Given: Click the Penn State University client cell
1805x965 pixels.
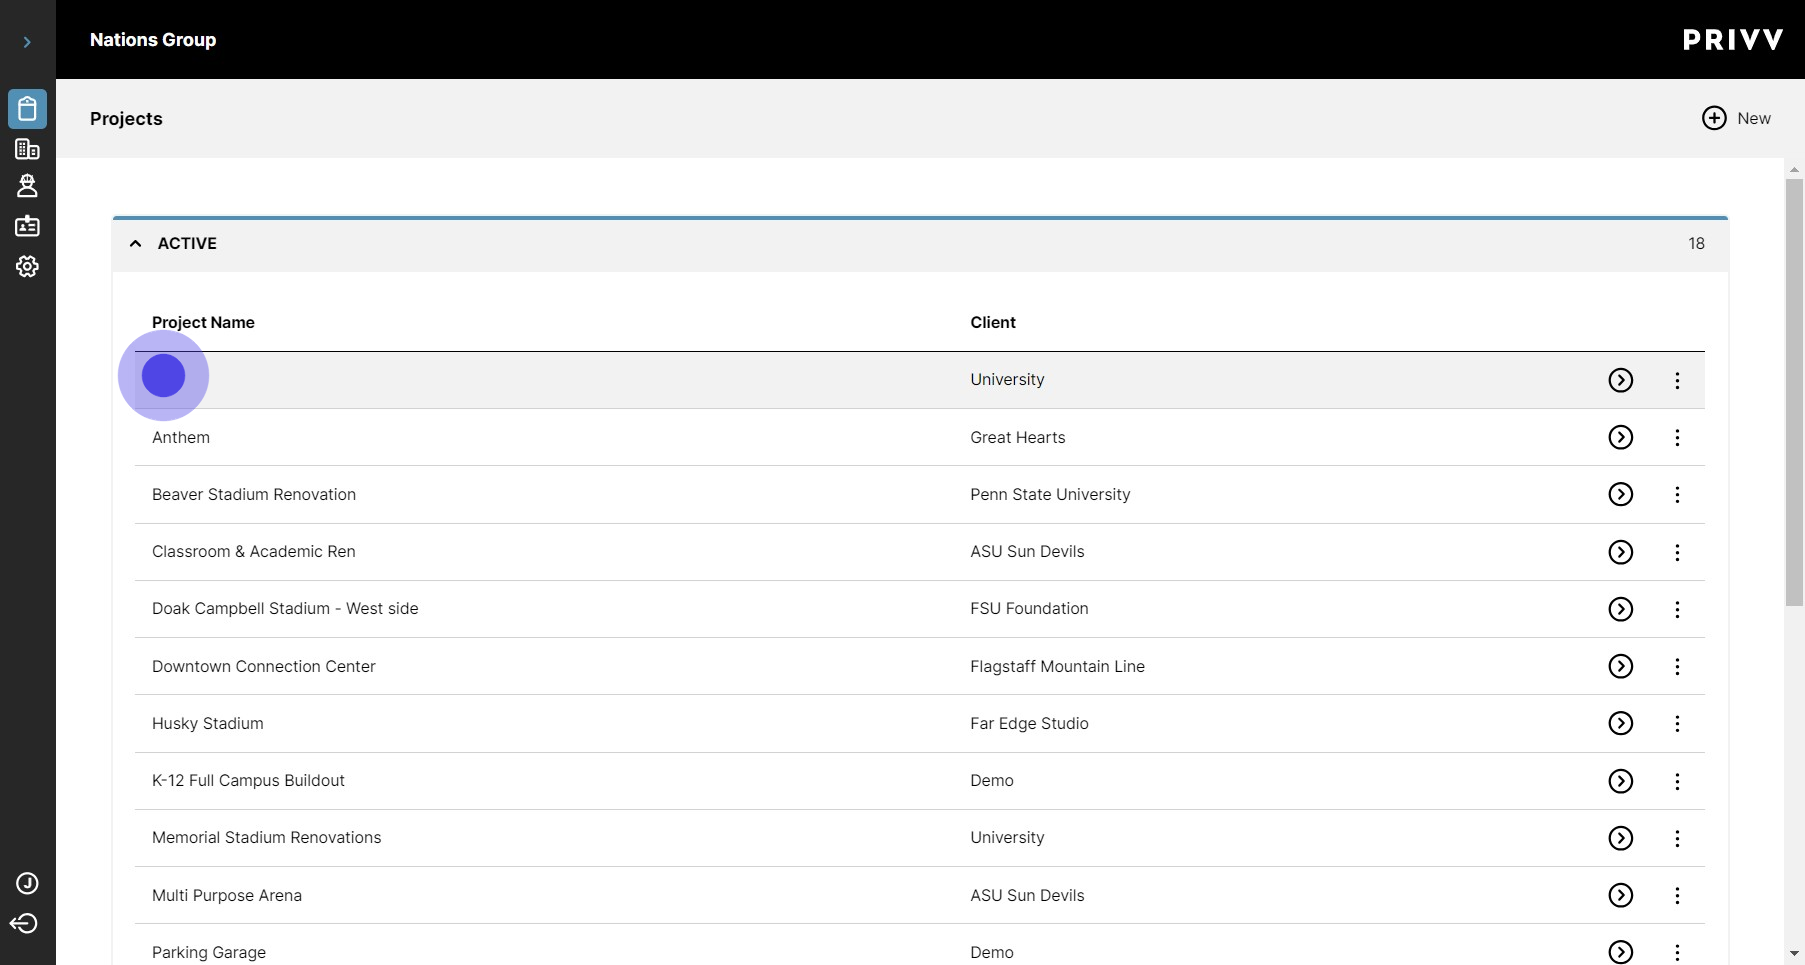Looking at the screenshot, I should 1050,494.
